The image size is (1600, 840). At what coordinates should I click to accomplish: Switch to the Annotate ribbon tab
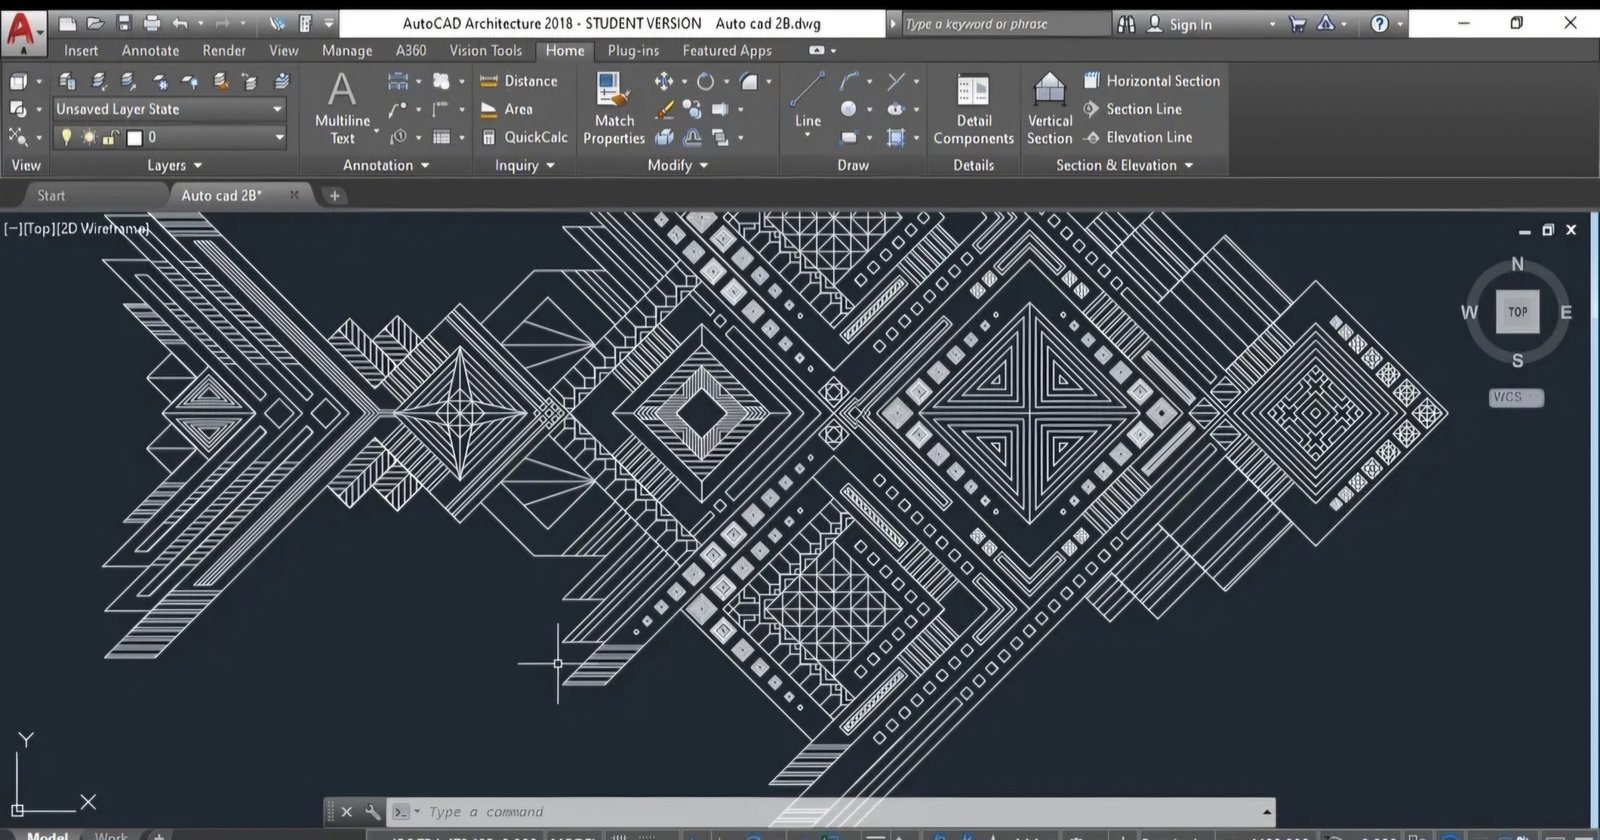tap(150, 50)
